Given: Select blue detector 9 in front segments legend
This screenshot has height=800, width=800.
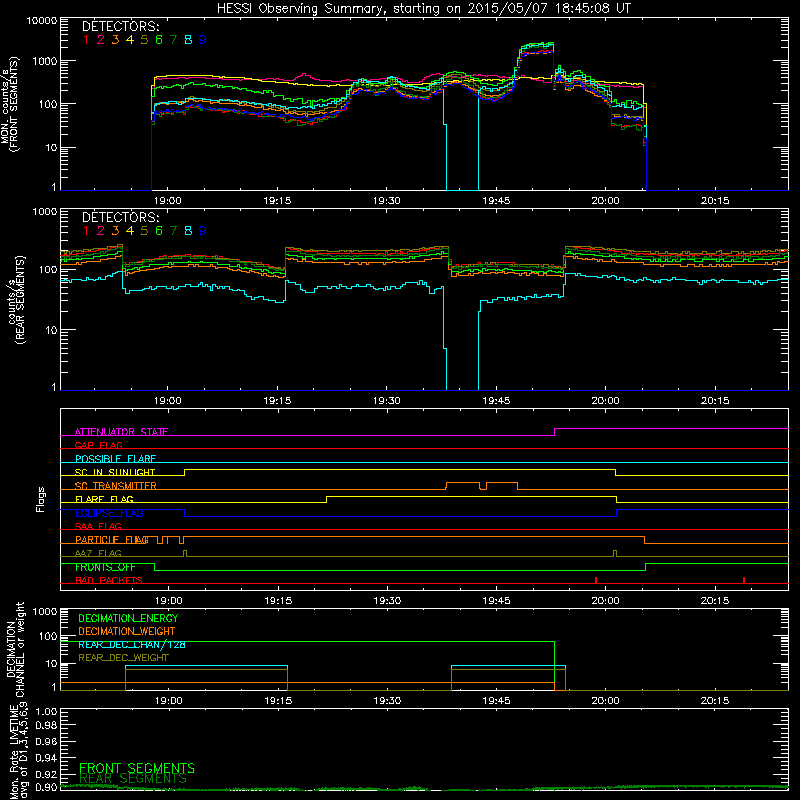Looking at the screenshot, I should 203,40.
